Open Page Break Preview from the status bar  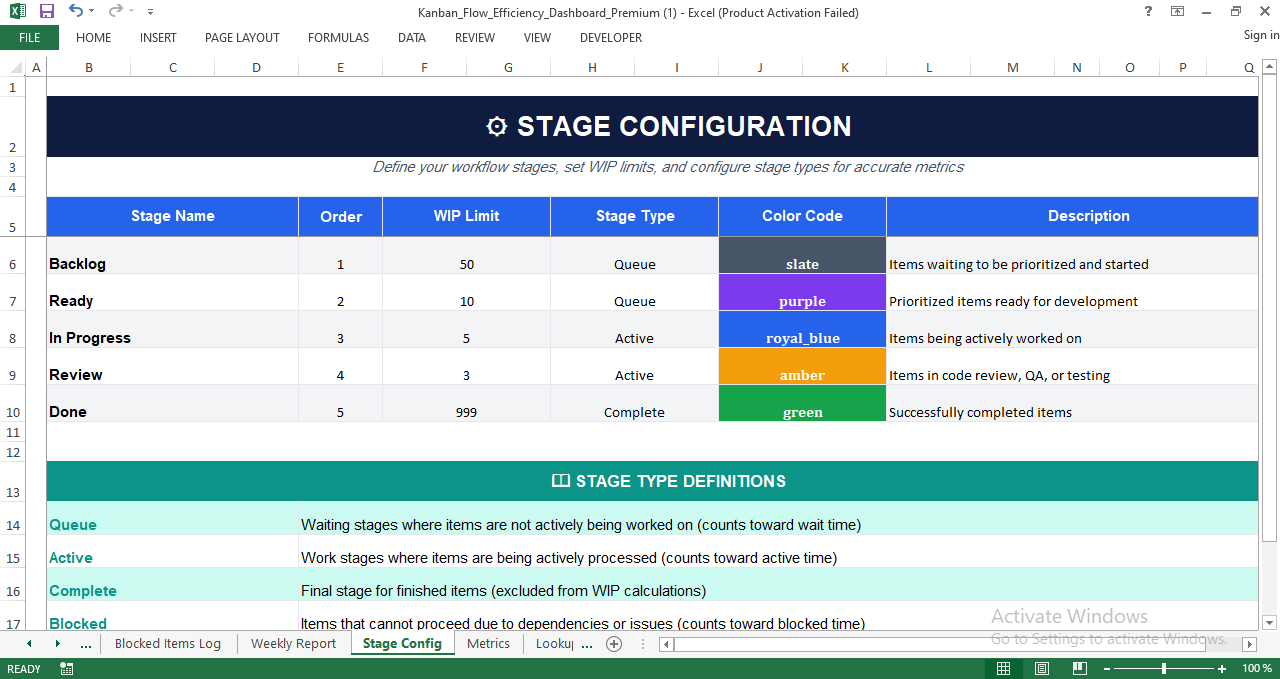(1080, 668)
